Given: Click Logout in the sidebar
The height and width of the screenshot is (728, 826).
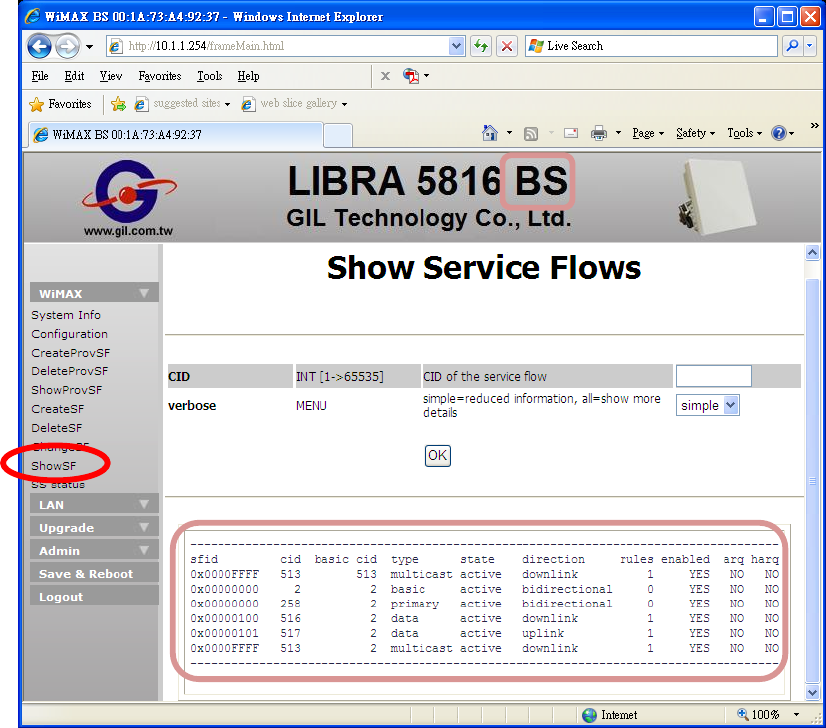Looking at the screenshot, I should click(x=94, y=597).
